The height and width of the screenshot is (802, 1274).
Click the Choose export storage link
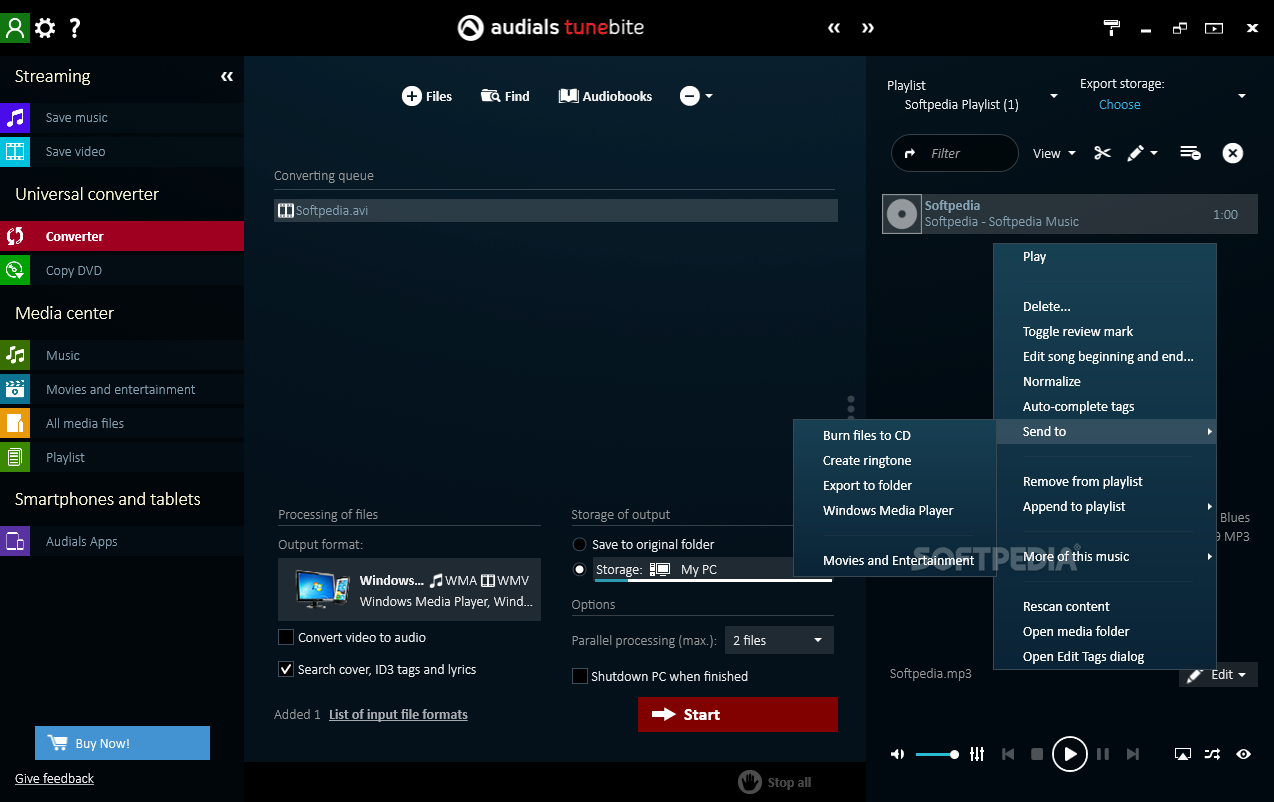(x=1119, y=104)
